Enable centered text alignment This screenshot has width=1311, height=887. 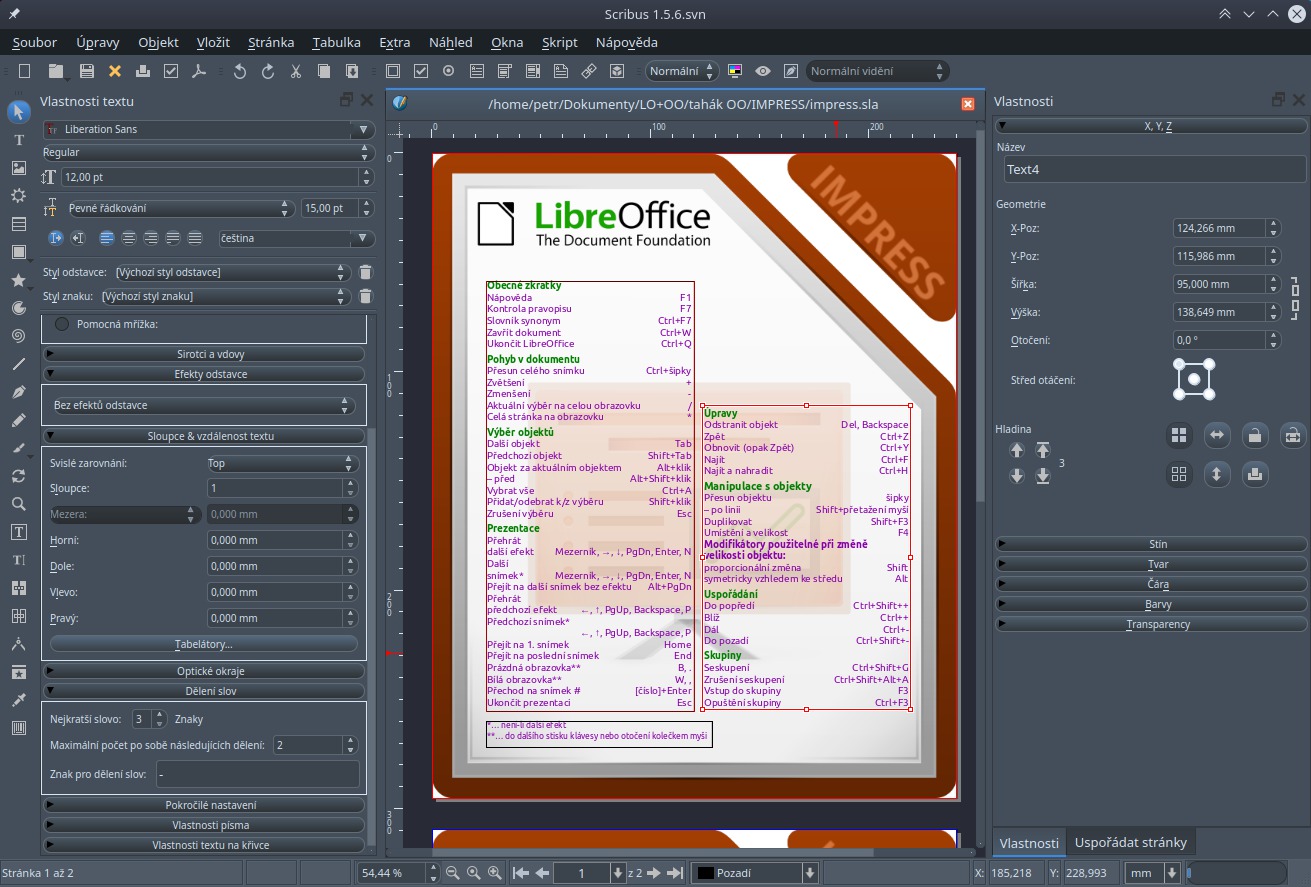pyautogui.click(x=129, y=238)
